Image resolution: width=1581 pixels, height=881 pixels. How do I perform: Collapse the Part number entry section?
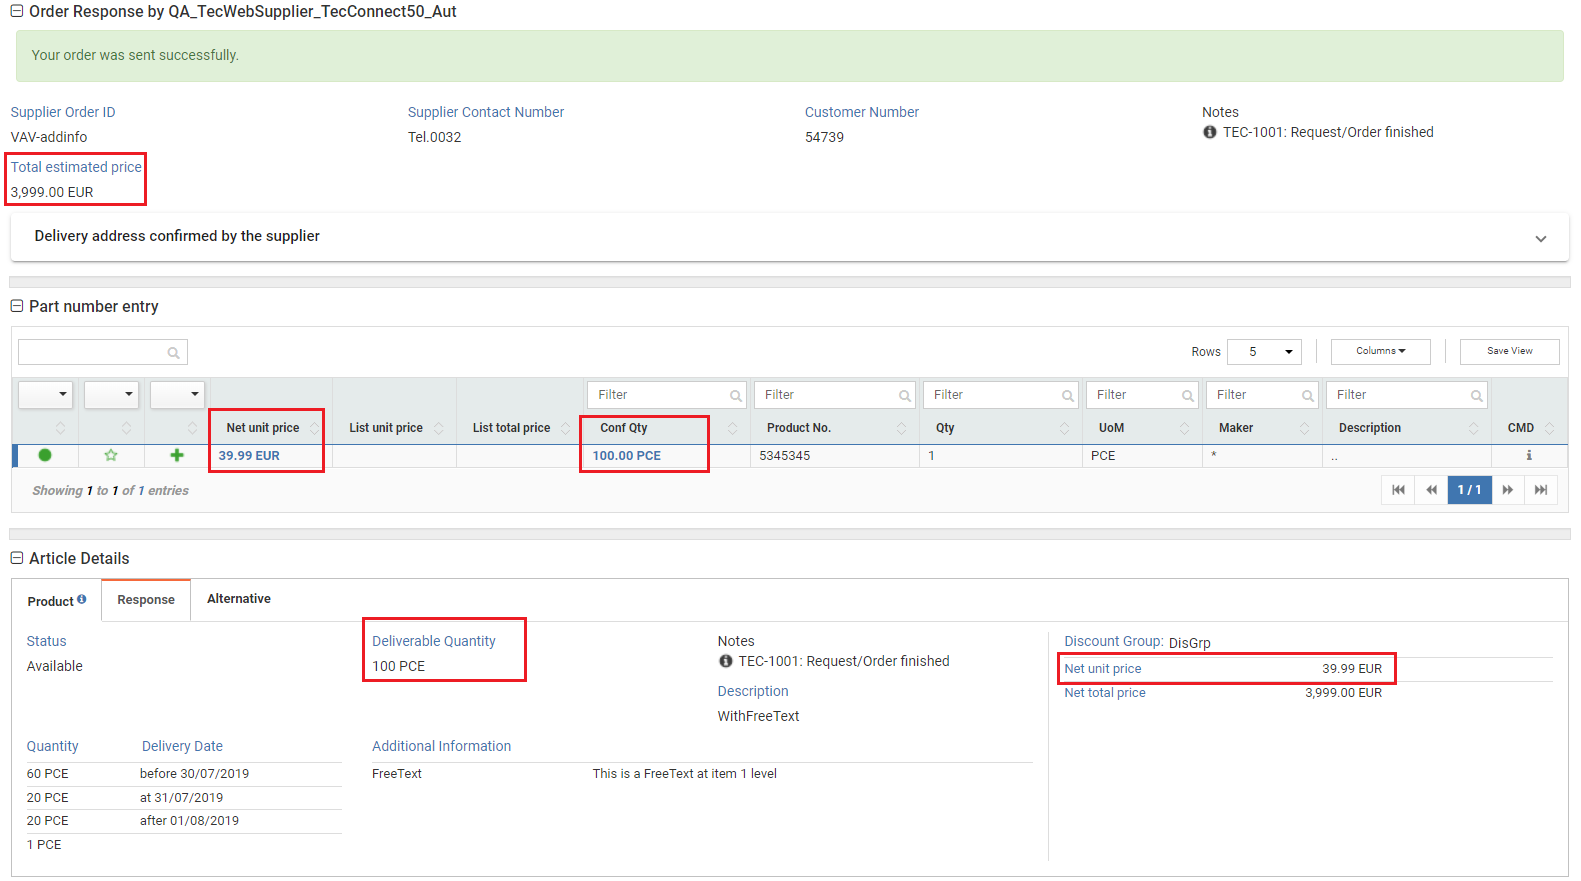17,306
